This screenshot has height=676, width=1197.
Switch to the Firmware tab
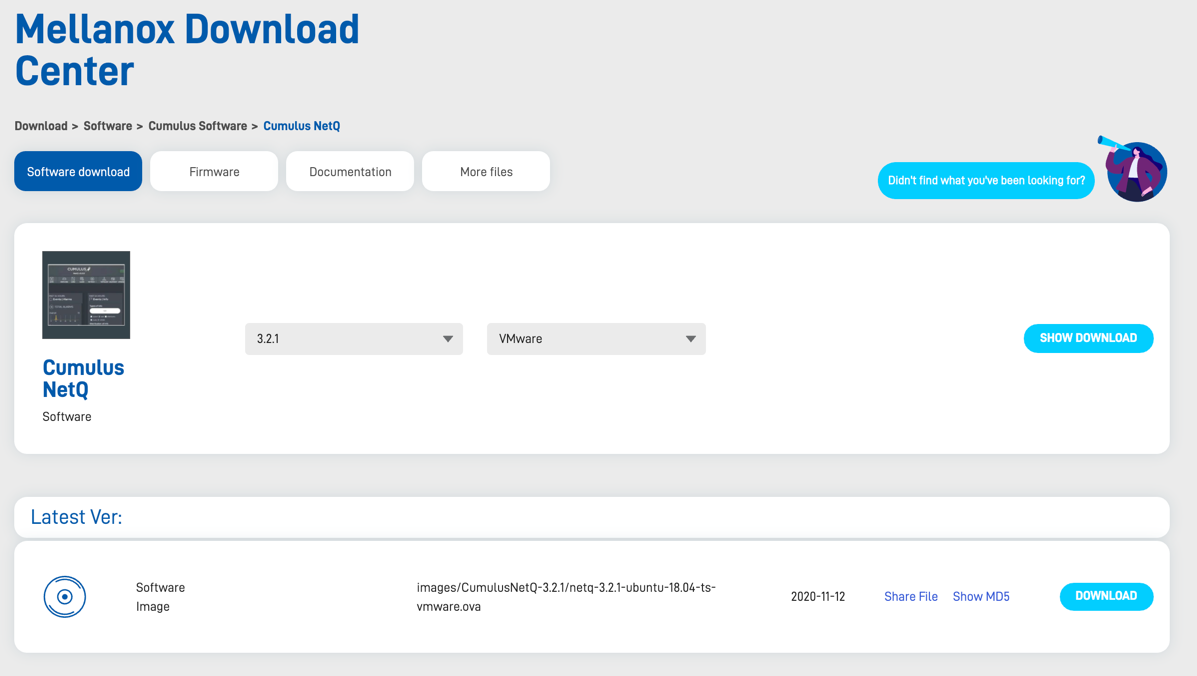(x=214, y=172)
